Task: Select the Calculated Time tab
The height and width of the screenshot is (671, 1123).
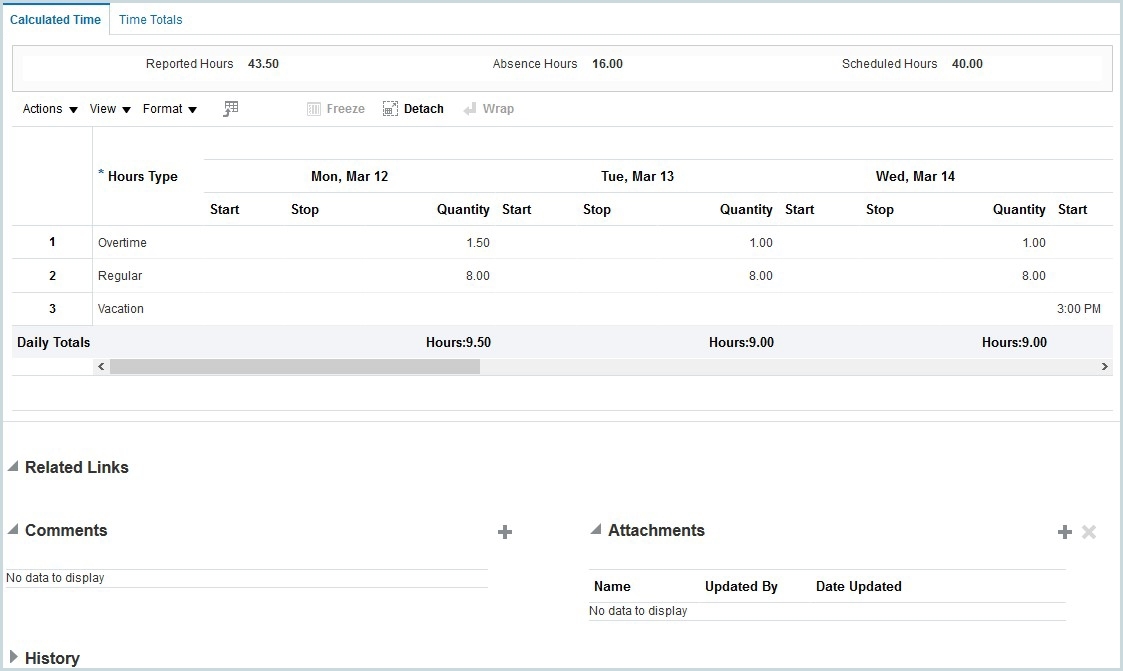Action: point(56,19)
